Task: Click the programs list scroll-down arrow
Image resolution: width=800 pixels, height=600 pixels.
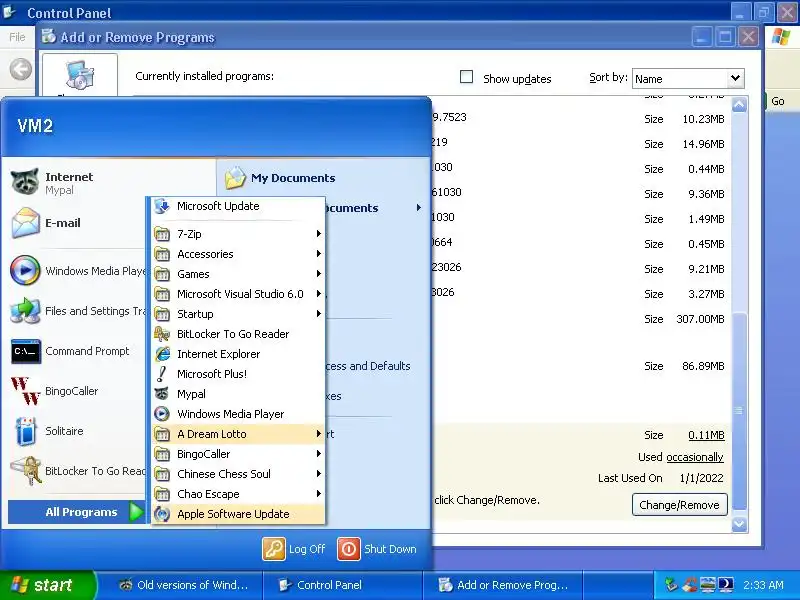Action: [739, 524]
